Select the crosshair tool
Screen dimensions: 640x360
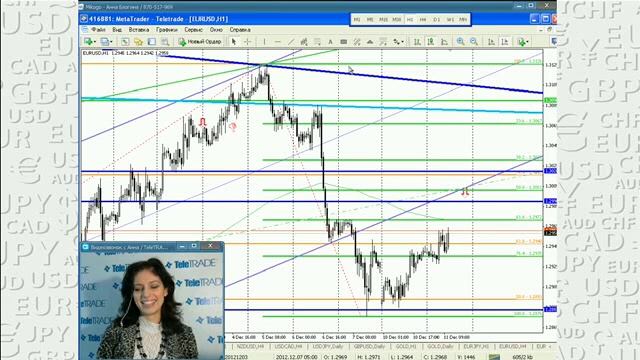(x=247, y=42)
